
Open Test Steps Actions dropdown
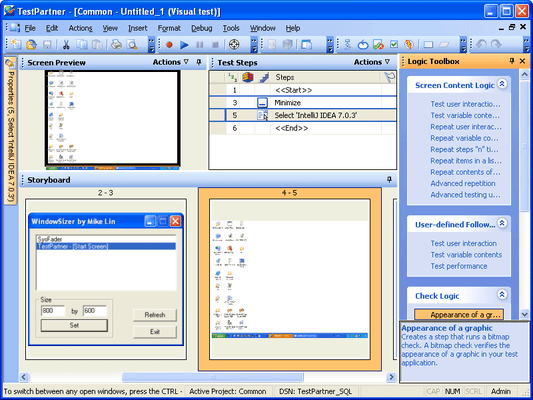[372, 62]
